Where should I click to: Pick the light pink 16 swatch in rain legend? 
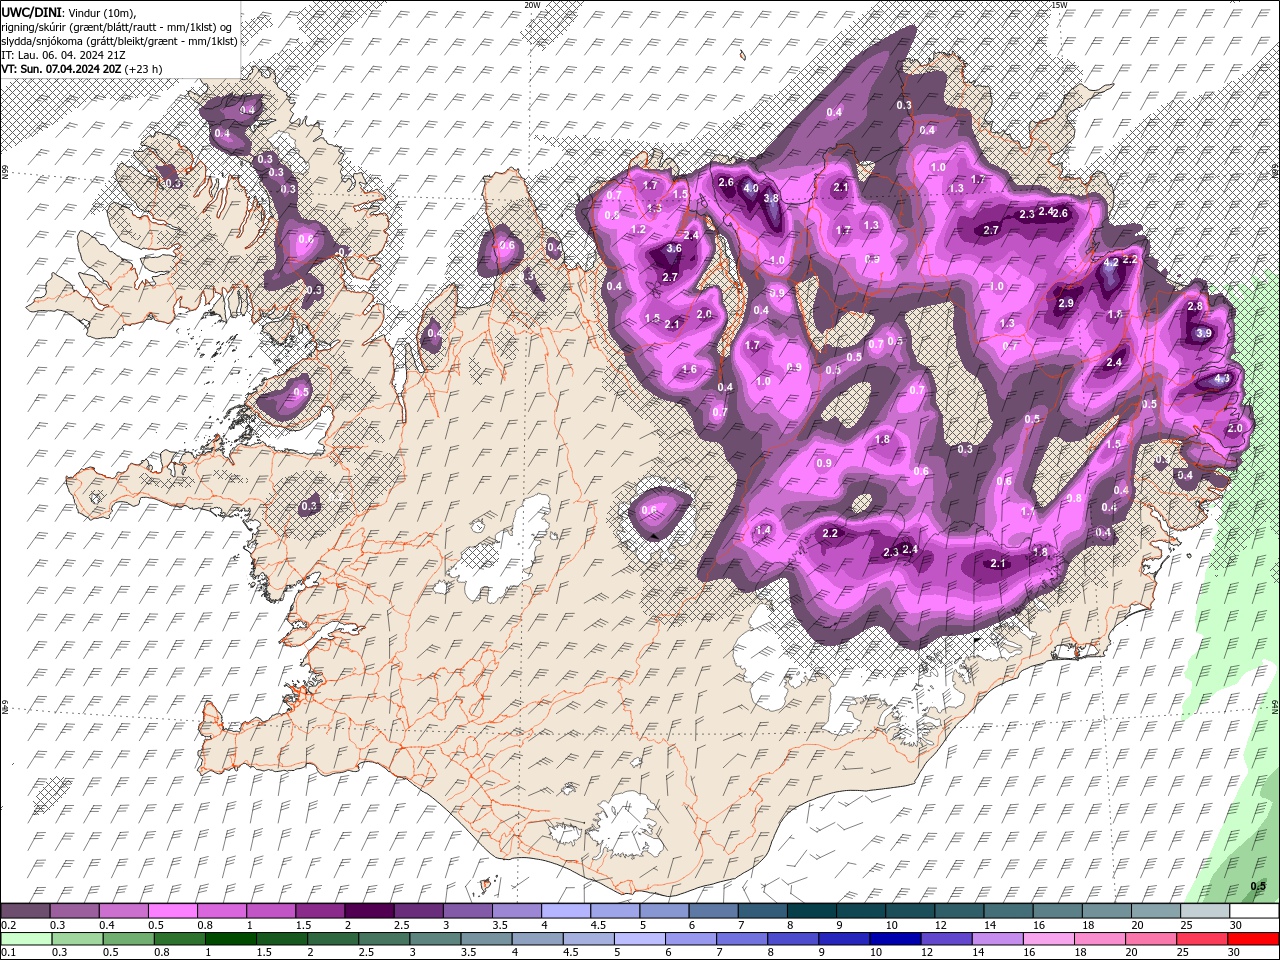pos(1049,939)
